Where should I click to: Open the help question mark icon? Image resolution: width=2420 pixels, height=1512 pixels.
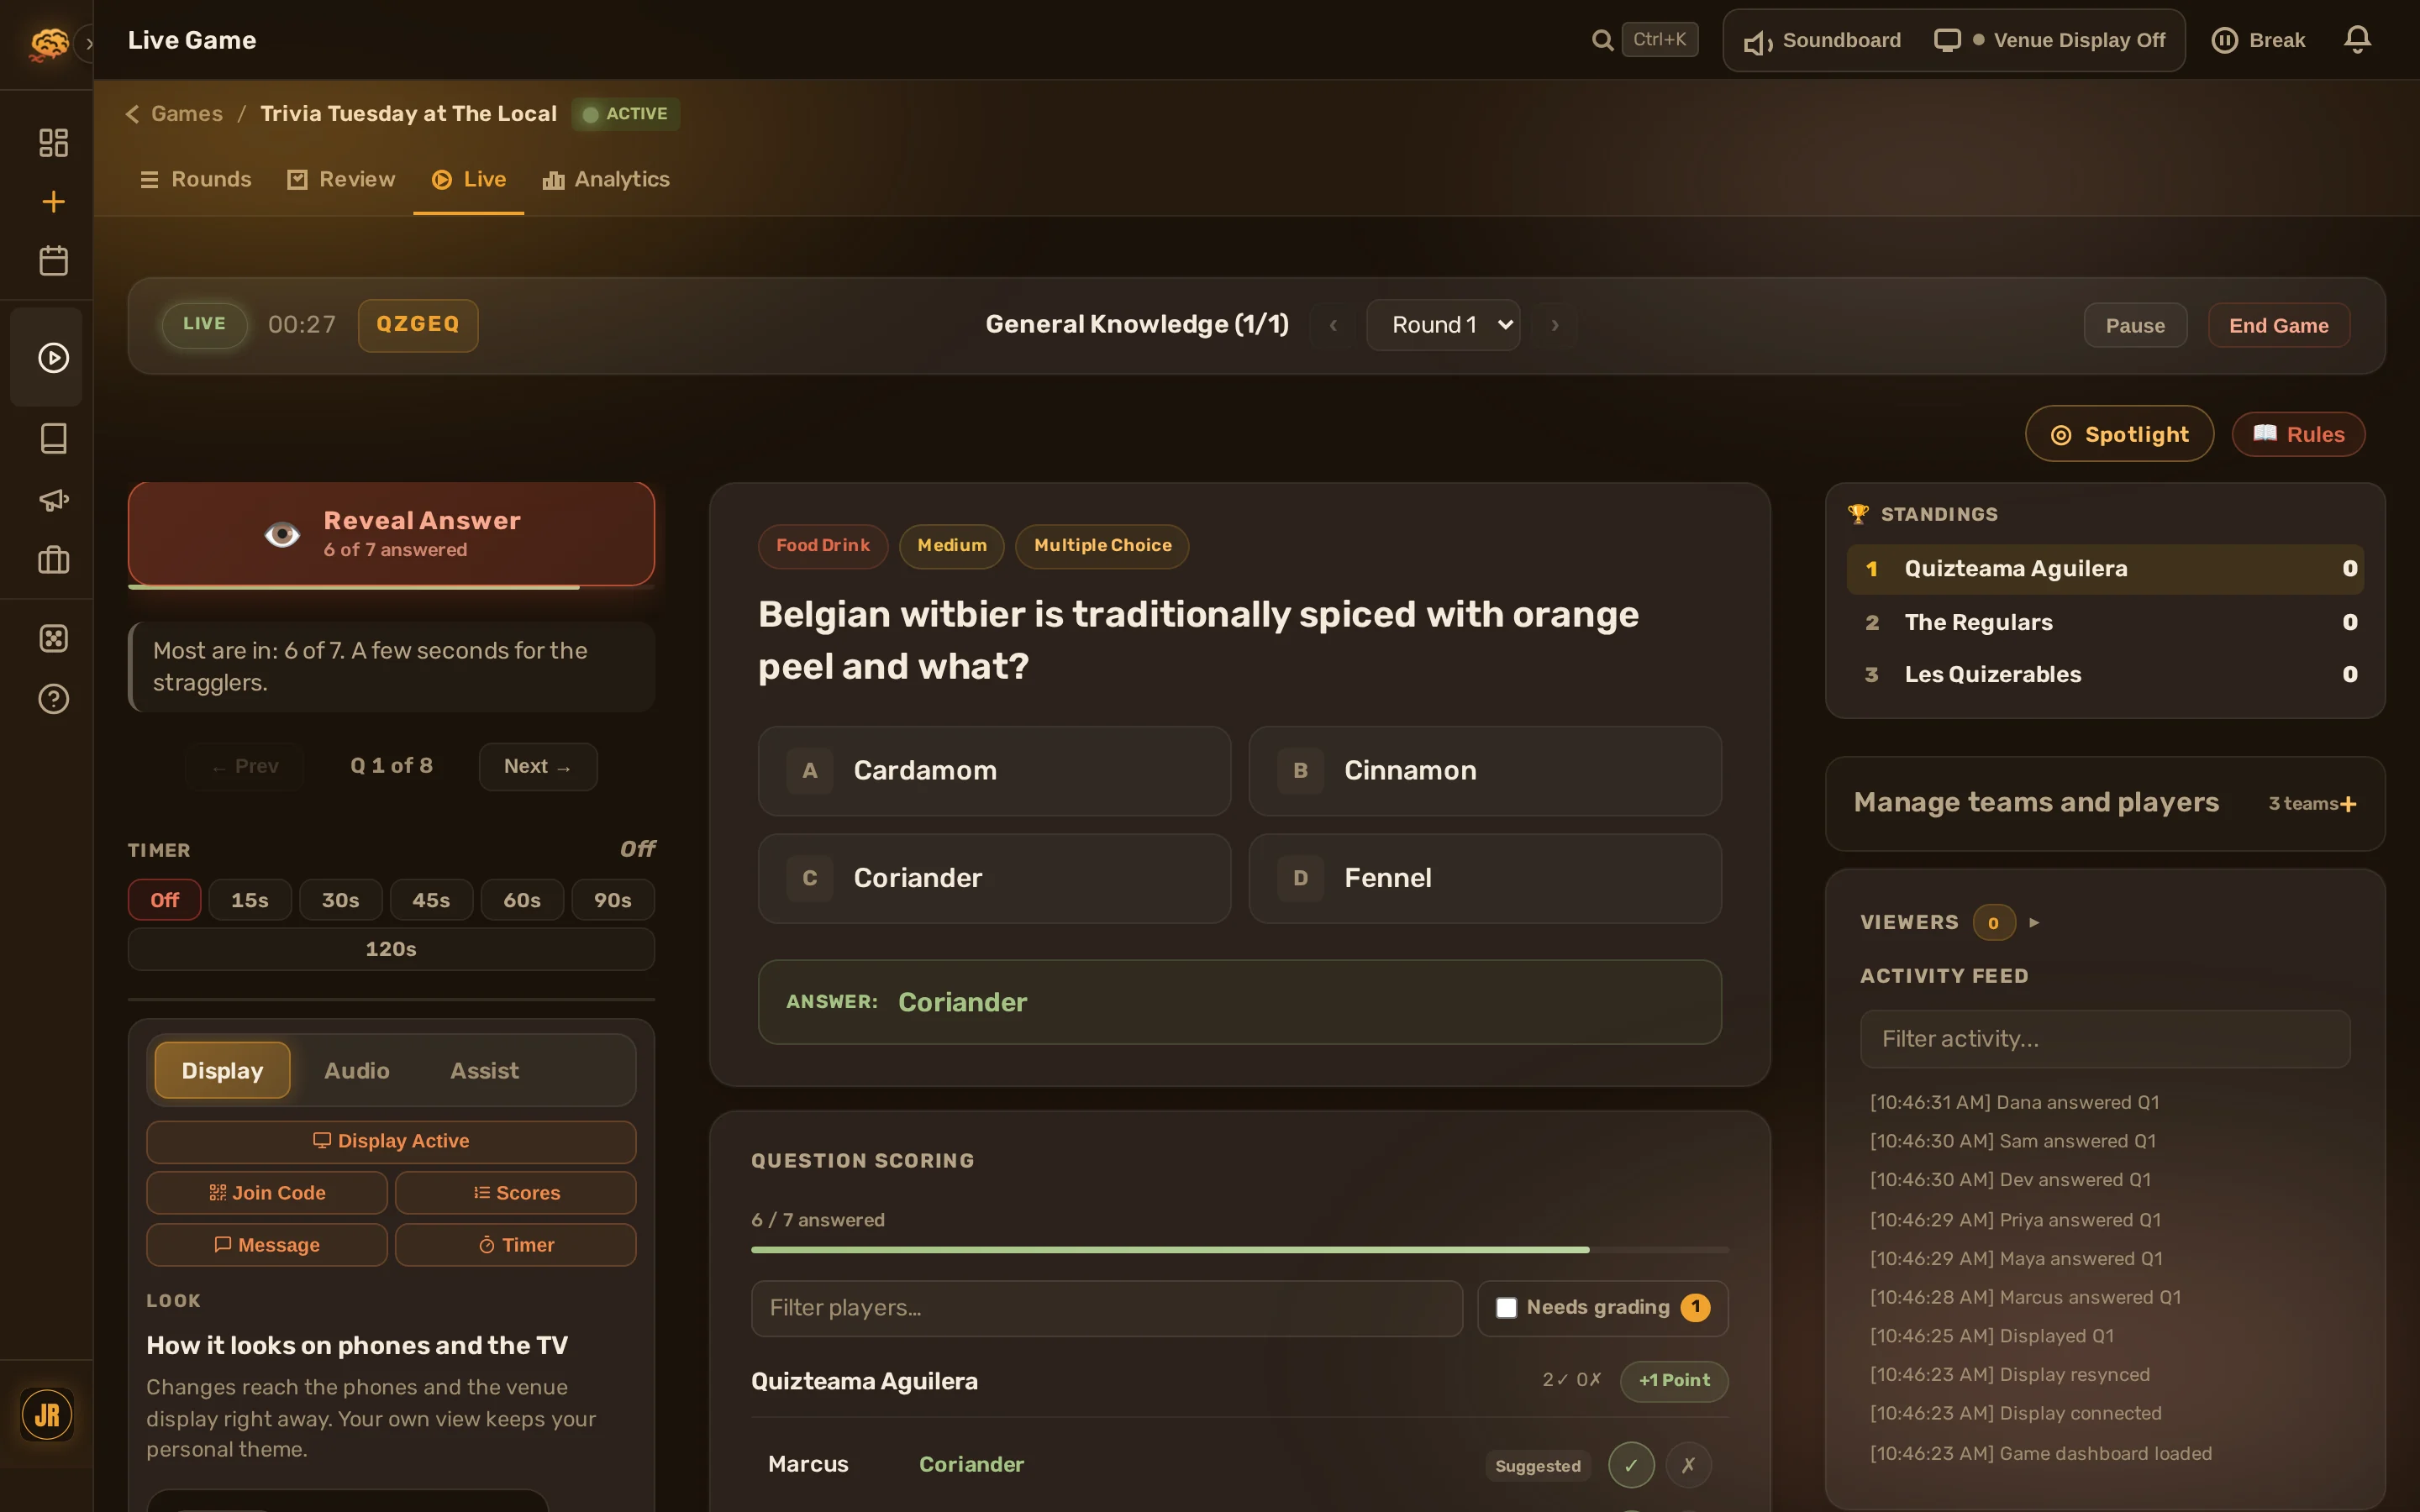pyautogui.click(x=53, y=699)
